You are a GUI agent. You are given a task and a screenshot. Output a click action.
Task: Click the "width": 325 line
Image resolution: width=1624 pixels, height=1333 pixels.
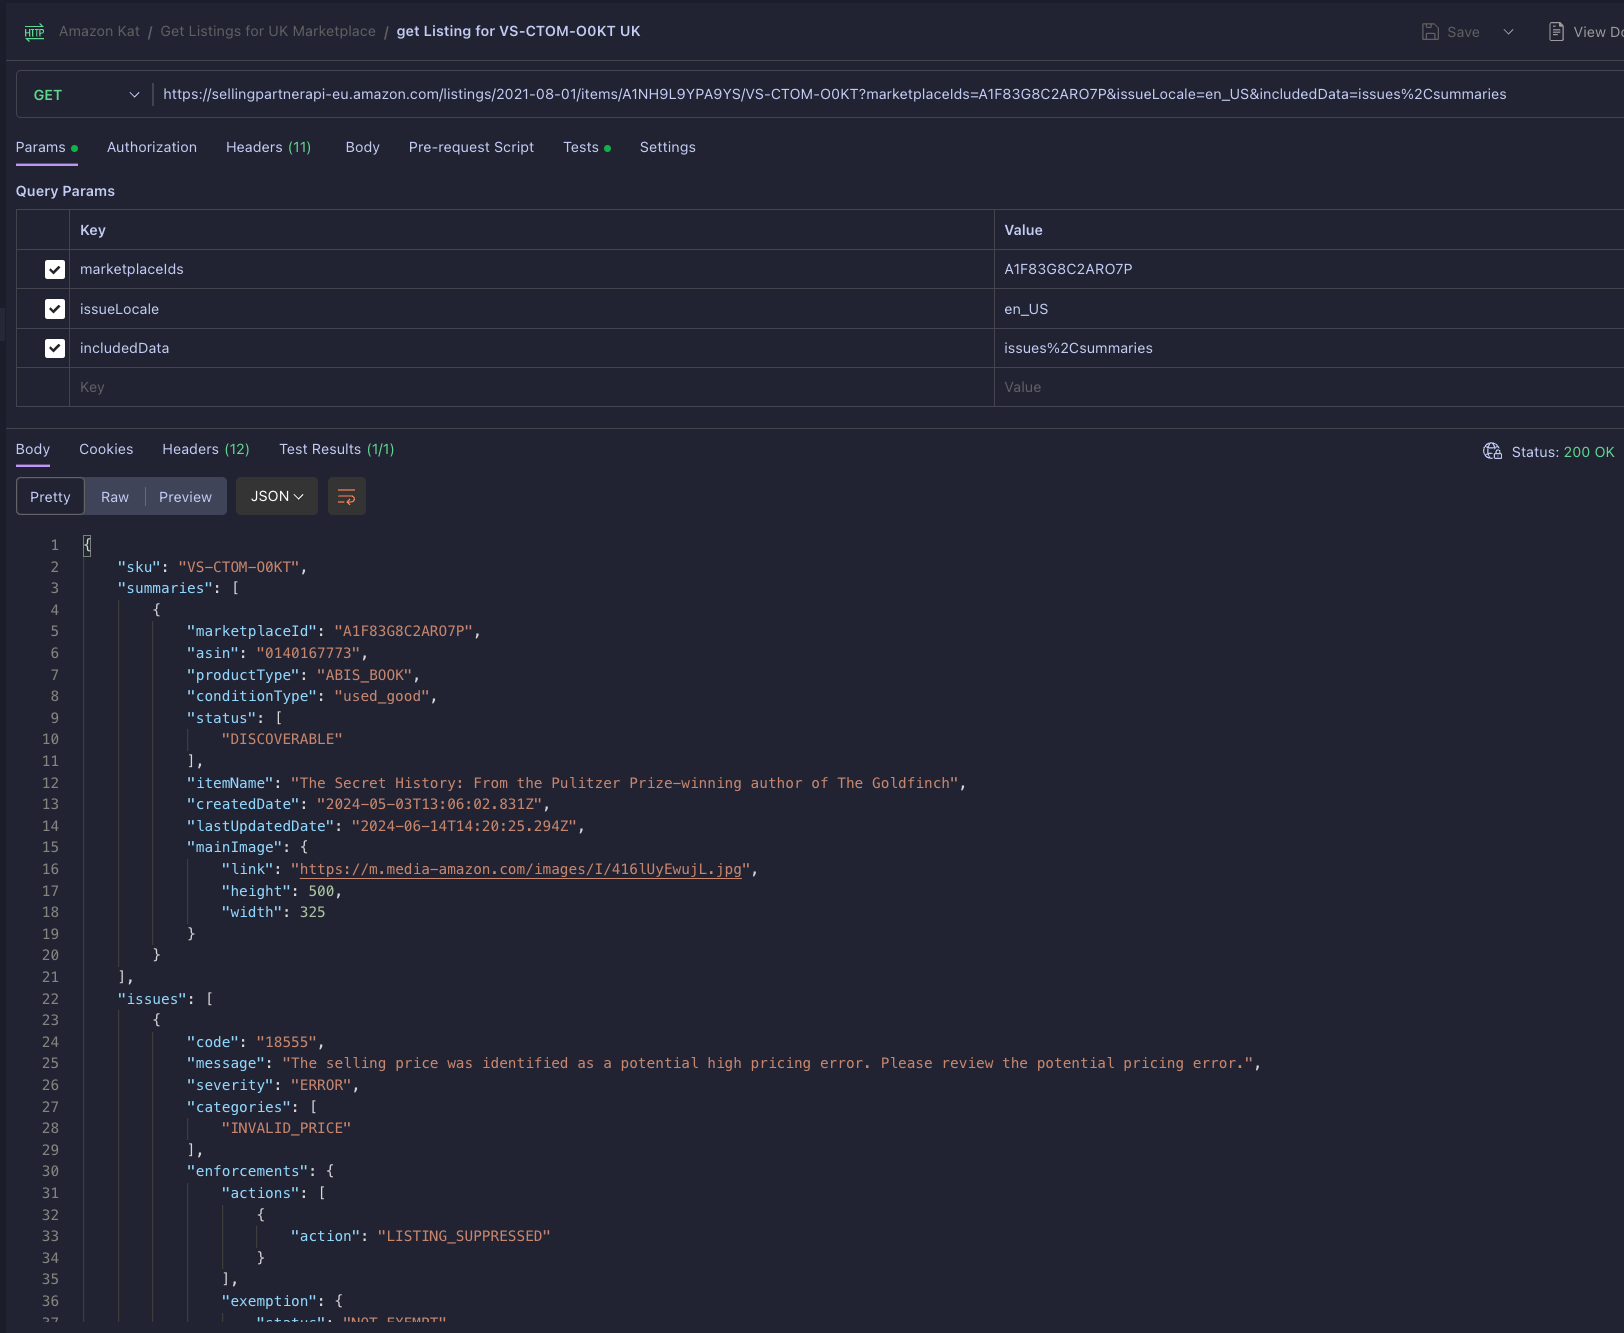click(273, 912)
